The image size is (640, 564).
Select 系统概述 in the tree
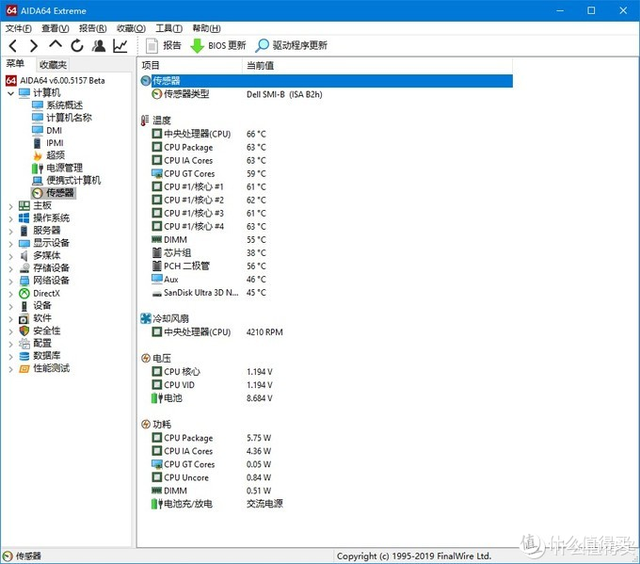64,106
